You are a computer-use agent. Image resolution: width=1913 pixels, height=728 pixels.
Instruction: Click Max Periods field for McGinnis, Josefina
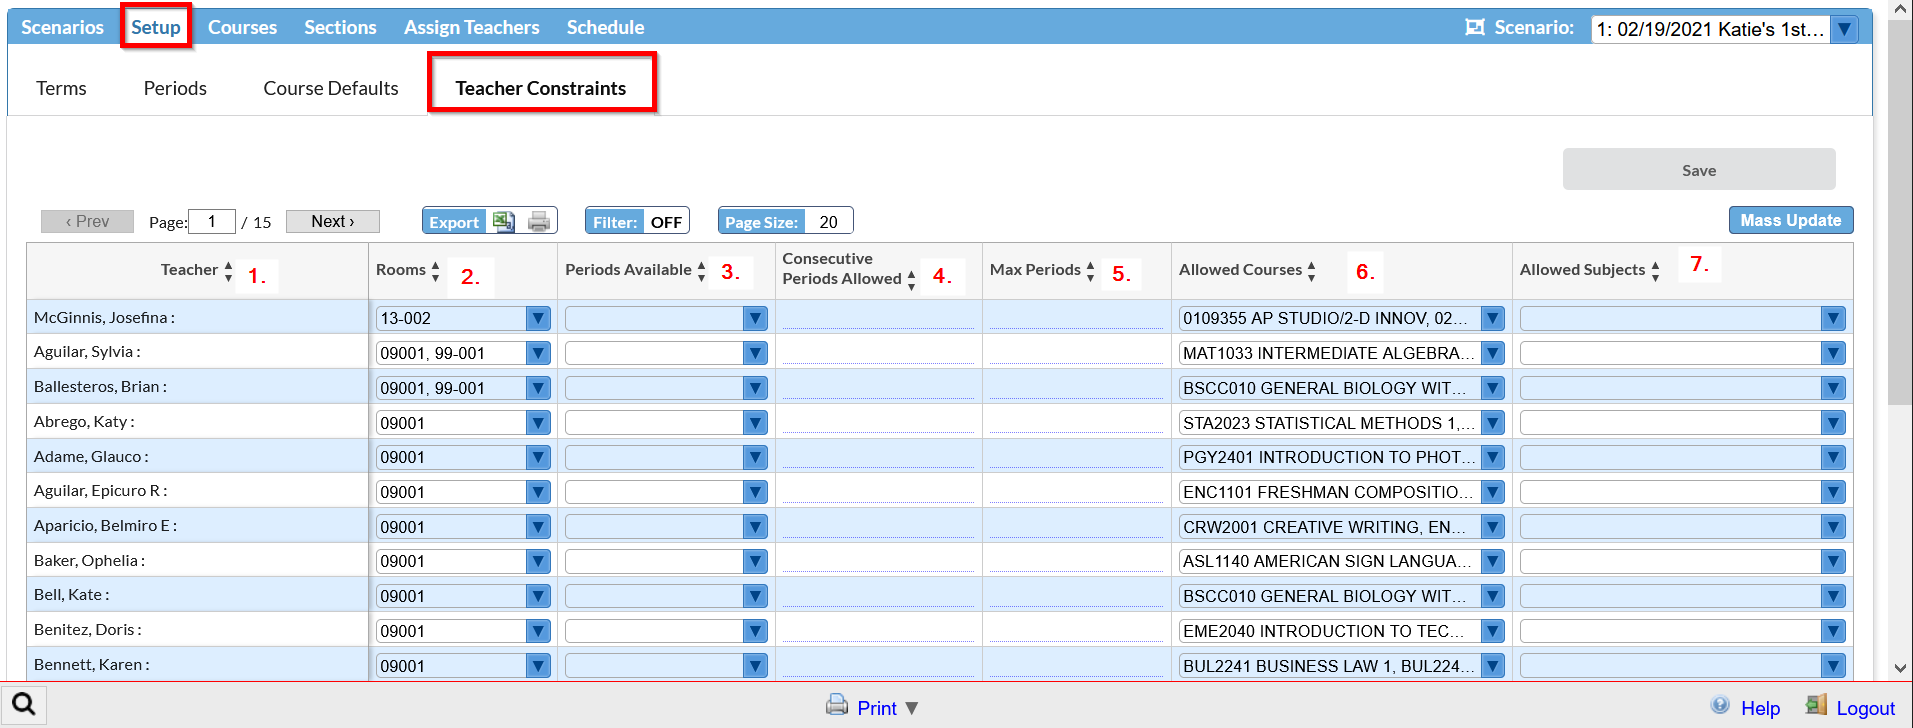tap(1076, 318)
